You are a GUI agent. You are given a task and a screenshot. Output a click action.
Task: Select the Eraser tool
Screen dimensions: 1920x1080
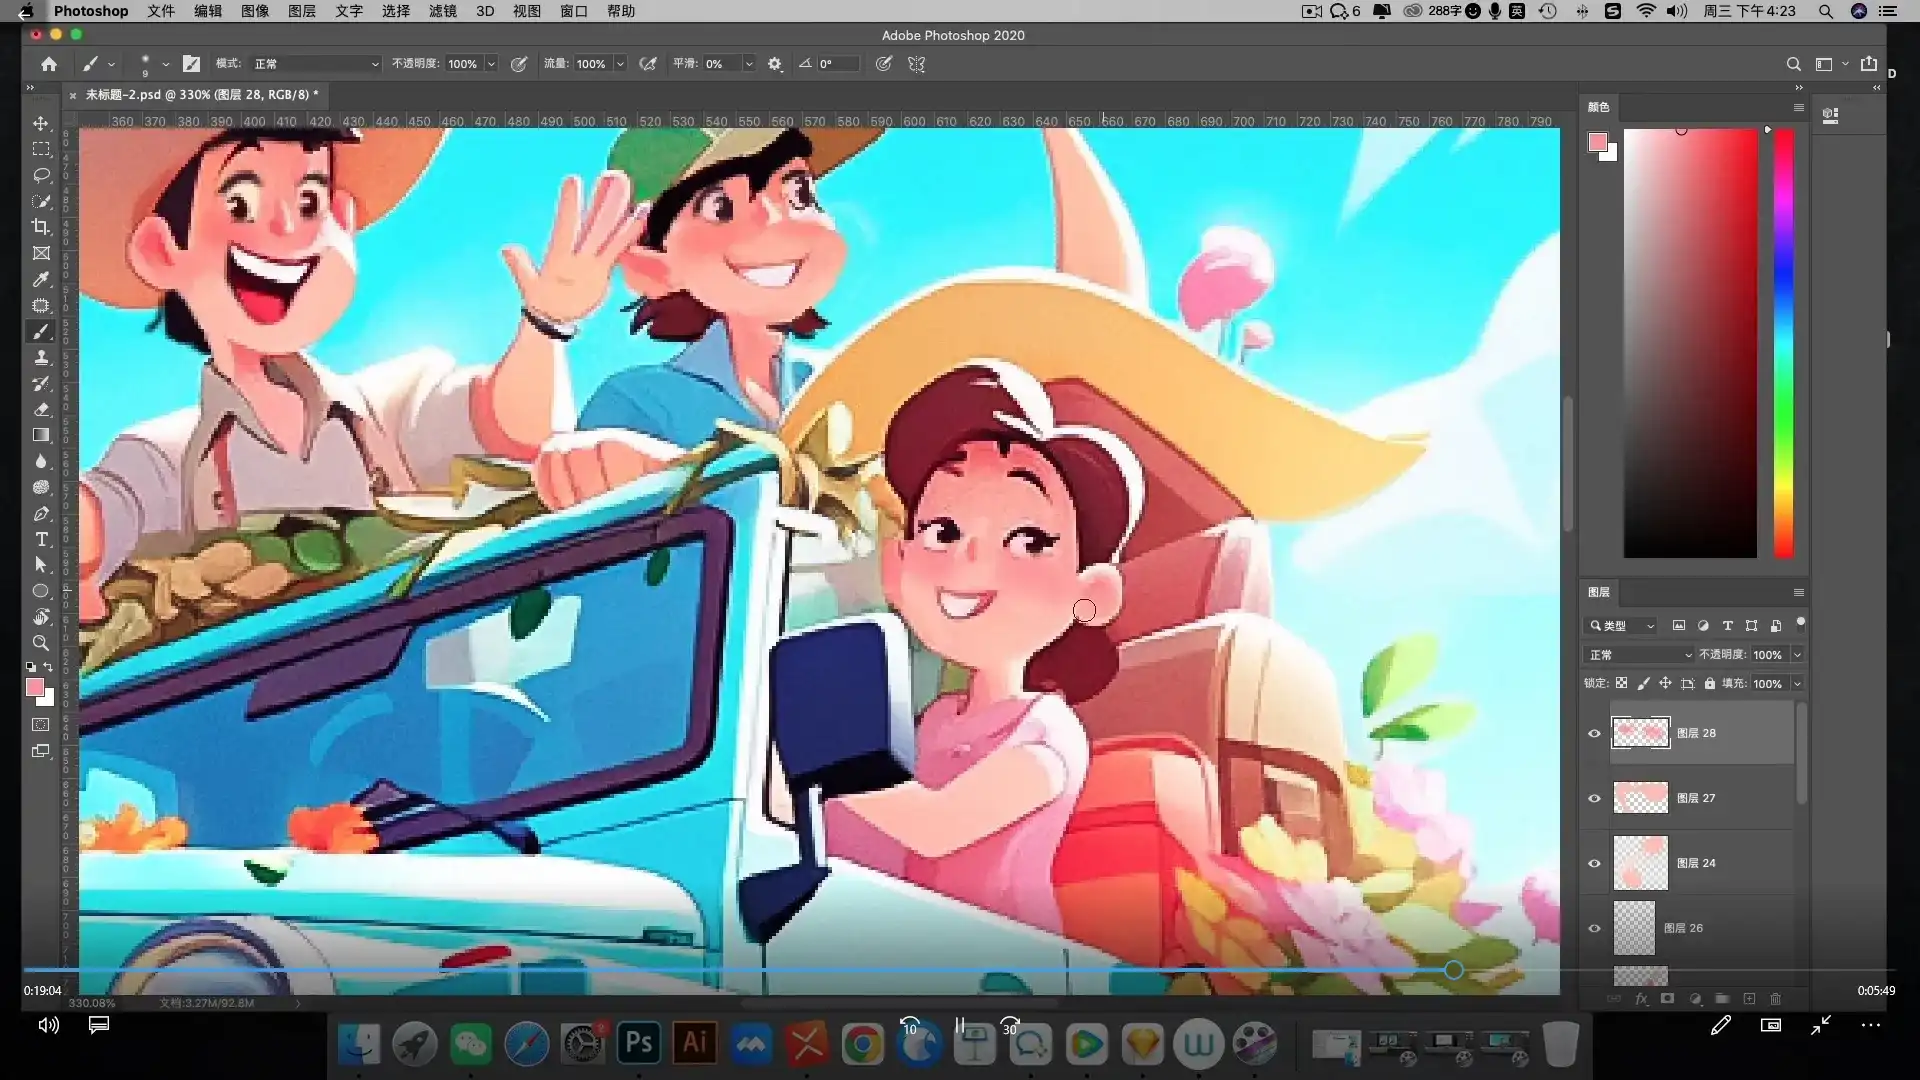[41, 409]
